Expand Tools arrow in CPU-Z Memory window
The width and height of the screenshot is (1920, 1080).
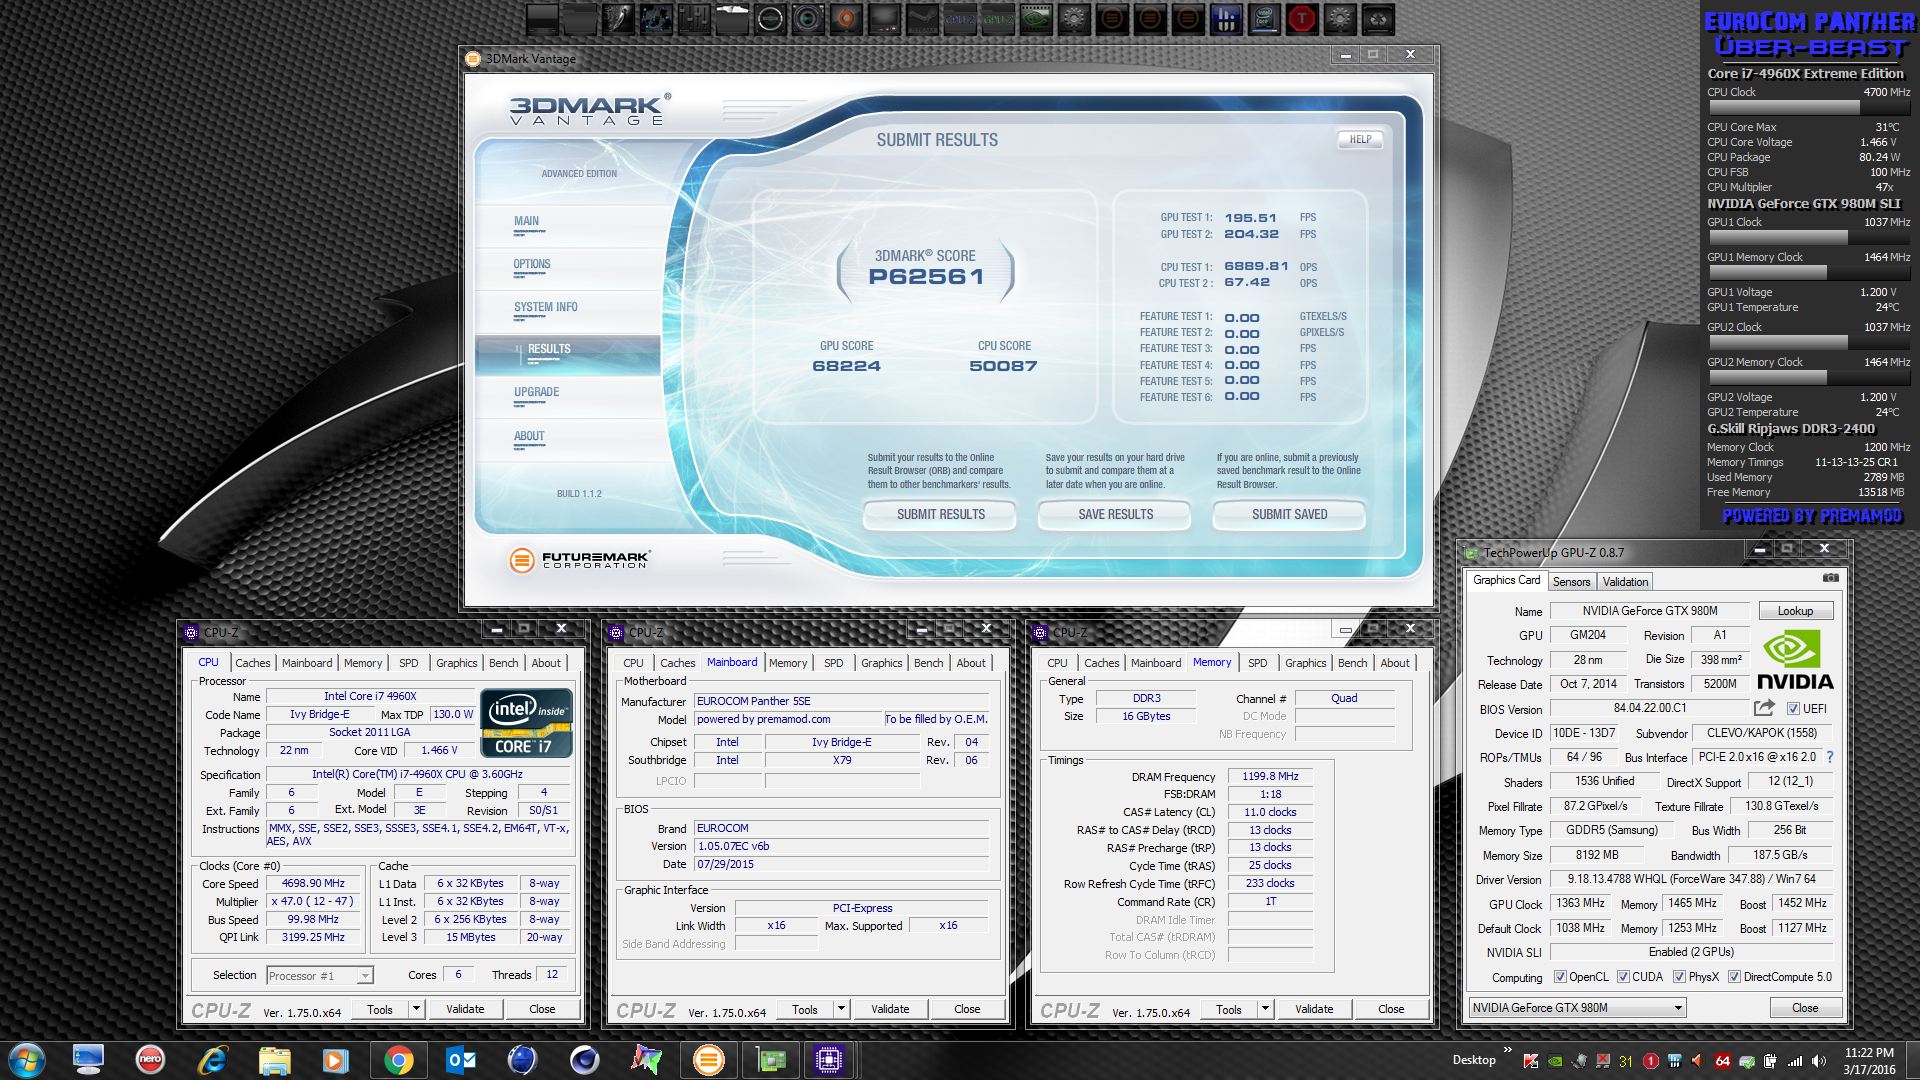pos(1265,1009)
